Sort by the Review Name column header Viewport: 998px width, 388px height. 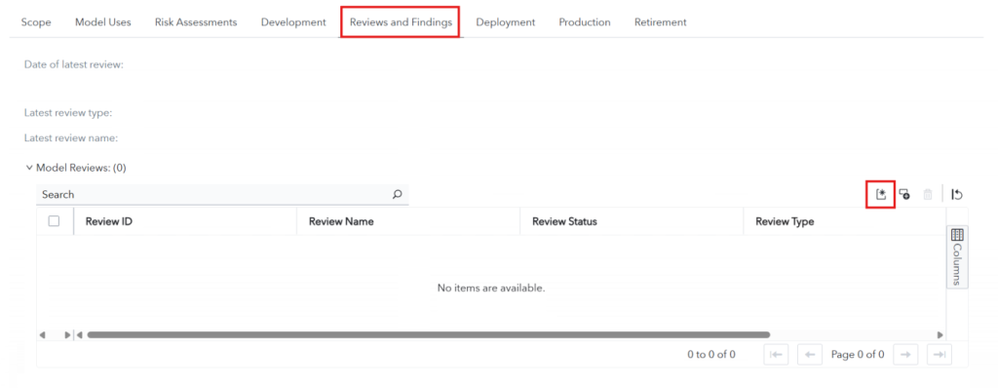pos(409,221)
